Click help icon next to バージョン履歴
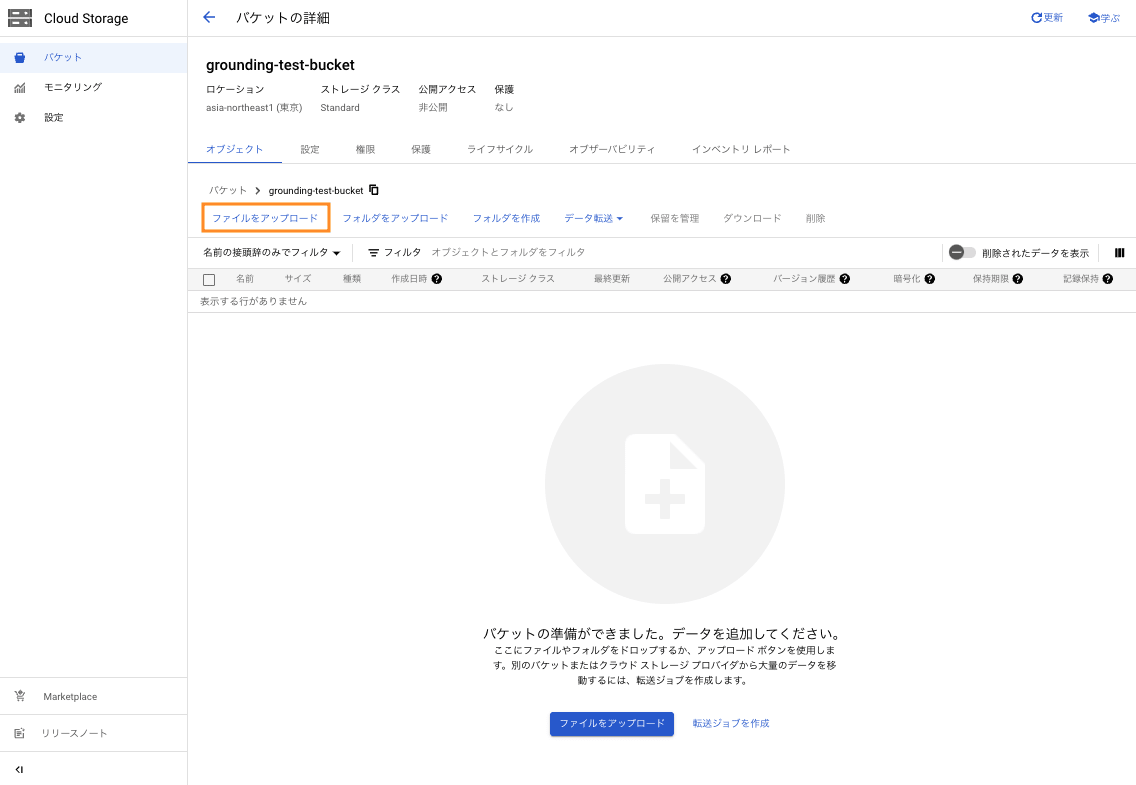This screenshot has height=785, width=1136. [845, 279]
